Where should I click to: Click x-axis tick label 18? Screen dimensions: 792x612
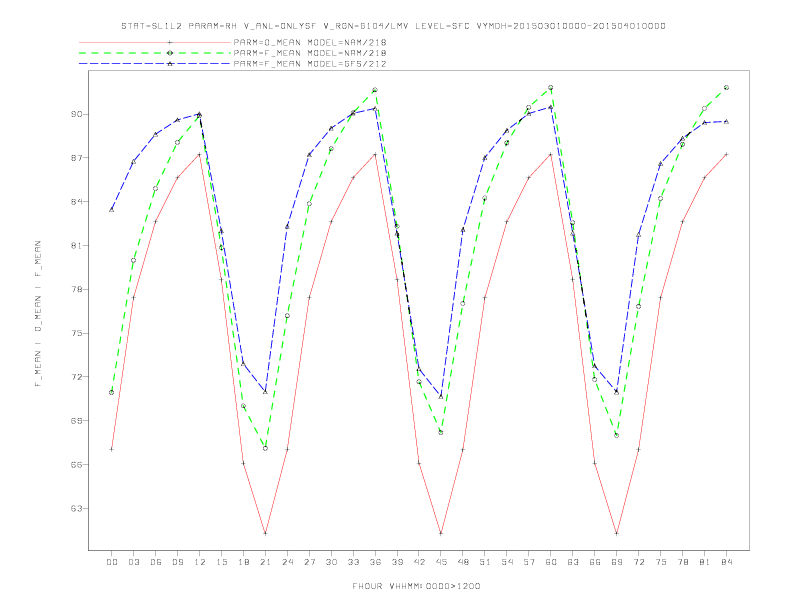click(x=243, y=562)
